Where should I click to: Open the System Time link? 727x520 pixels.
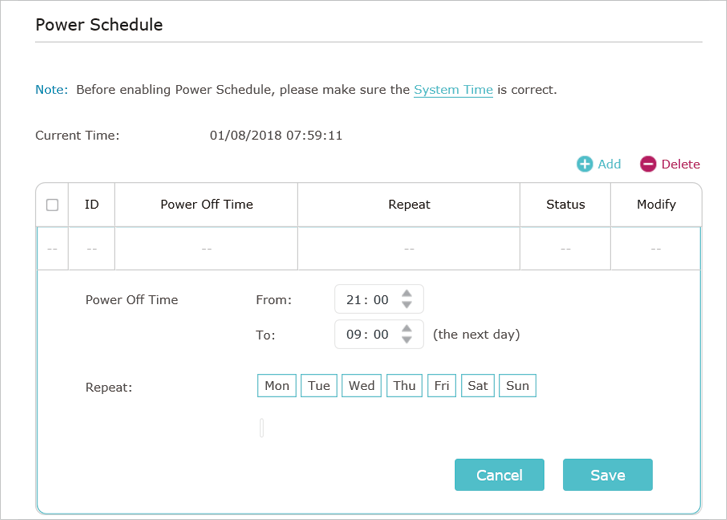(x=453, y=90)
